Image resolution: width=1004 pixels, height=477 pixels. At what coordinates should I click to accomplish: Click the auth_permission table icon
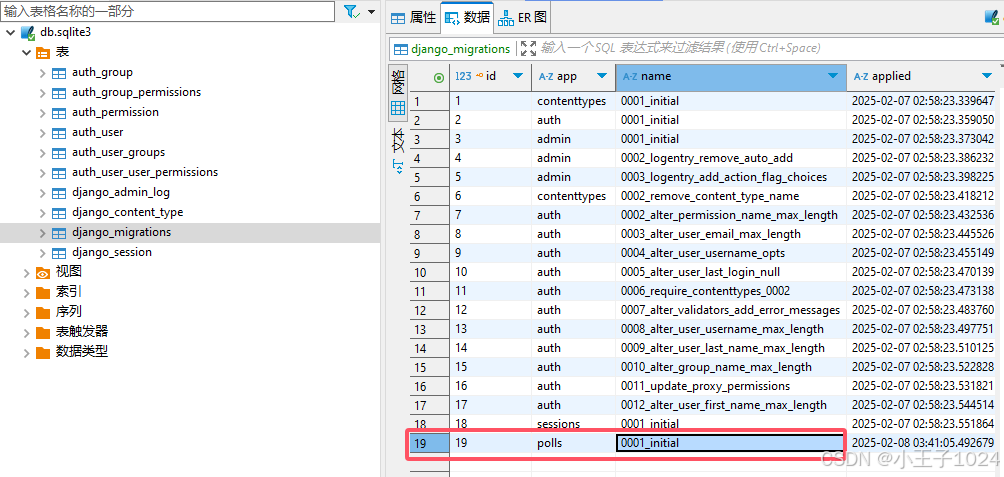click(59, 113)
